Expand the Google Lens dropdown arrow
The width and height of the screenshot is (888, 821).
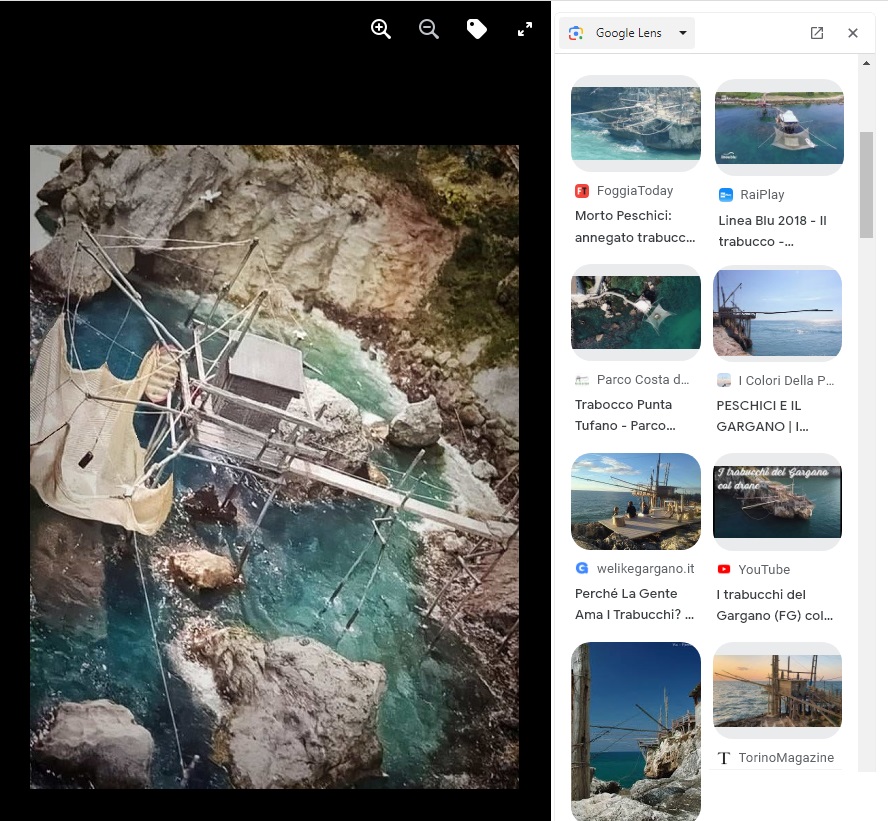(x=683, y=33)
